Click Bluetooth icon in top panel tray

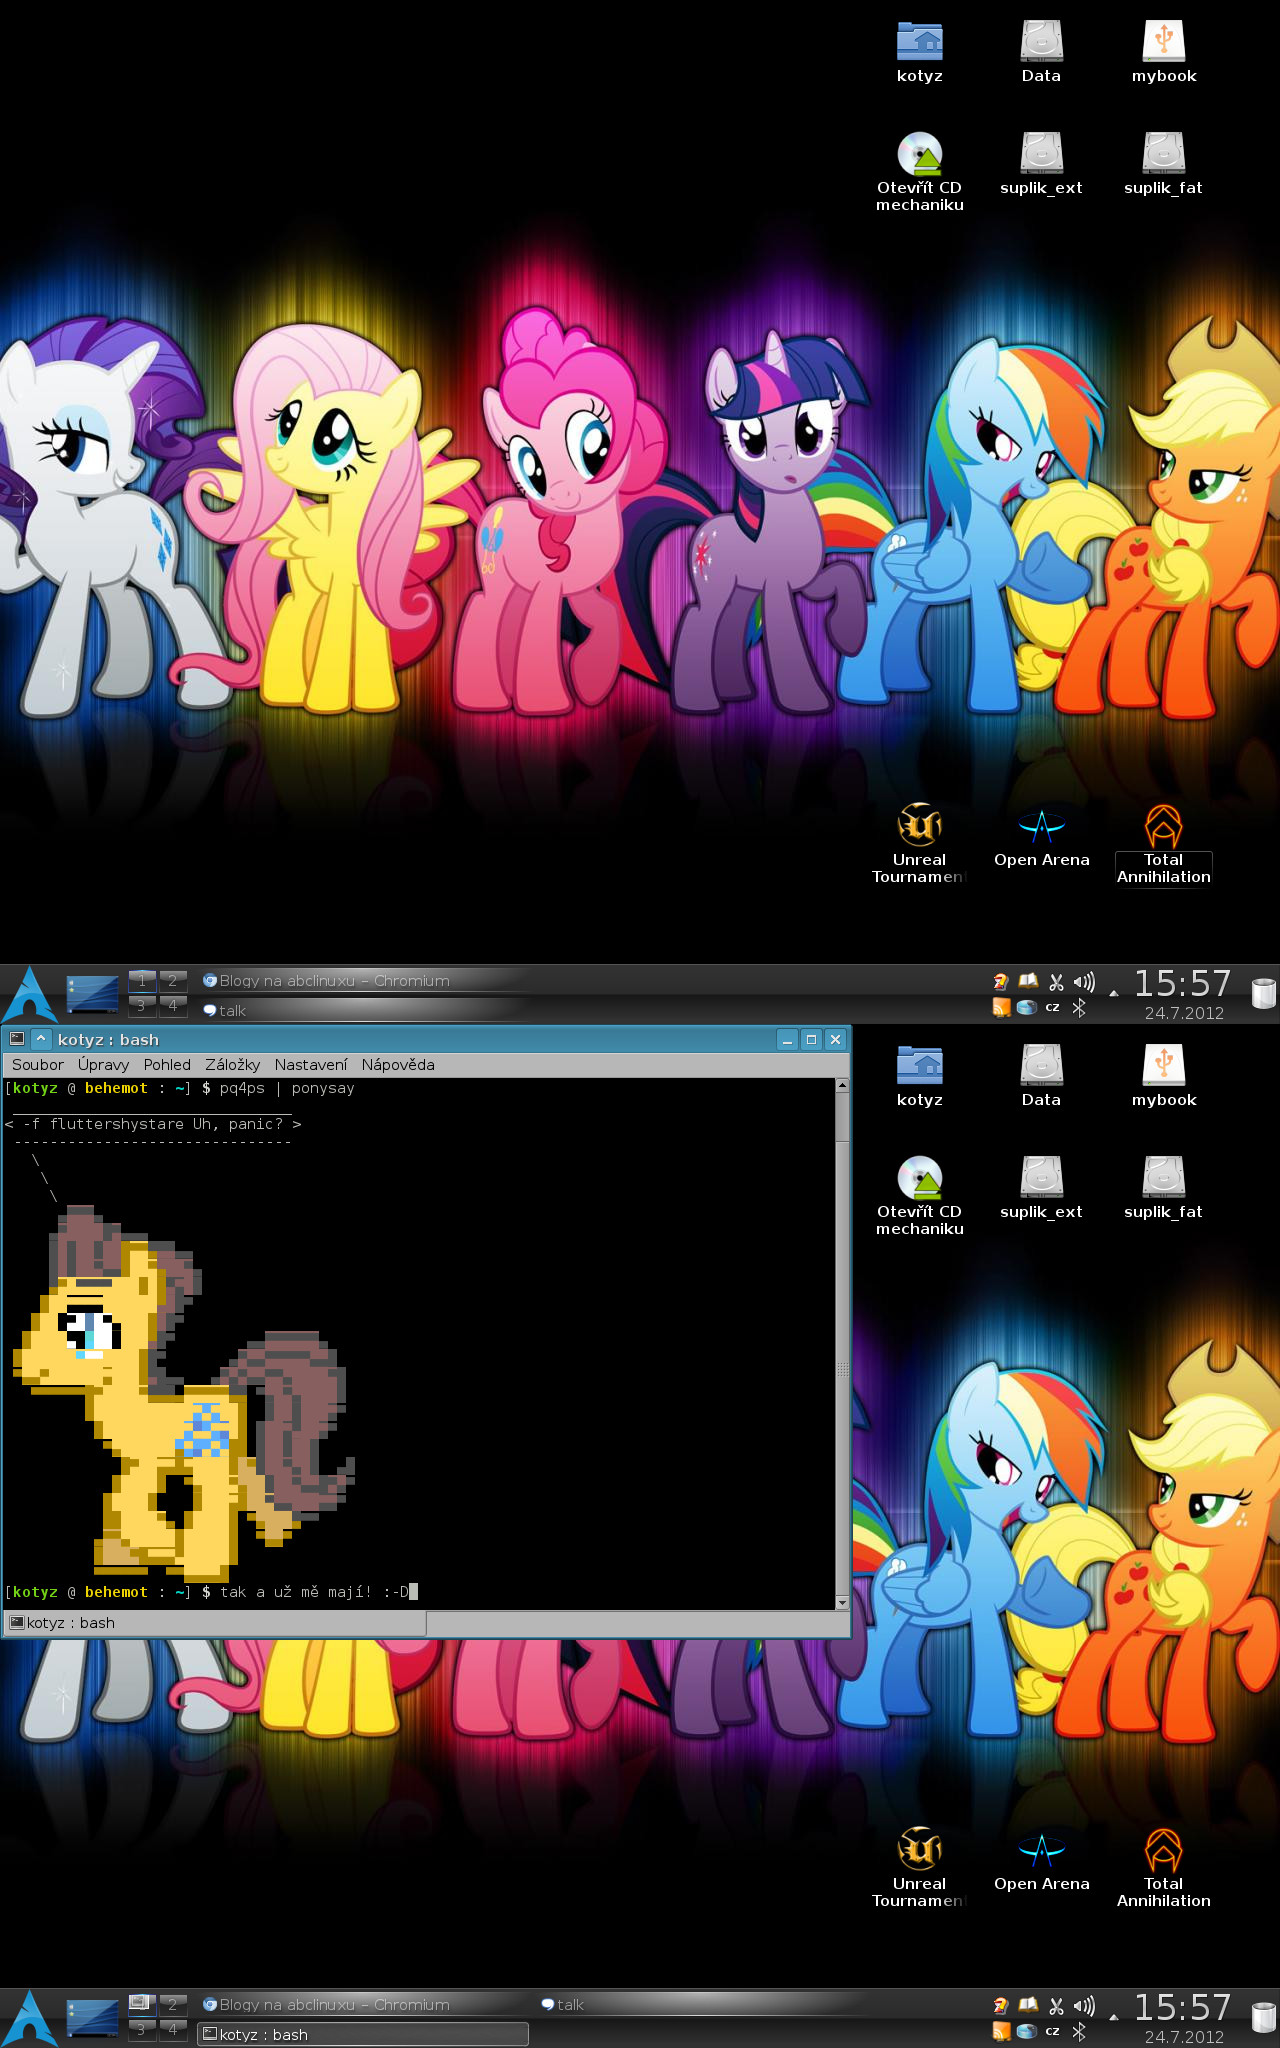(1079, 1008)
